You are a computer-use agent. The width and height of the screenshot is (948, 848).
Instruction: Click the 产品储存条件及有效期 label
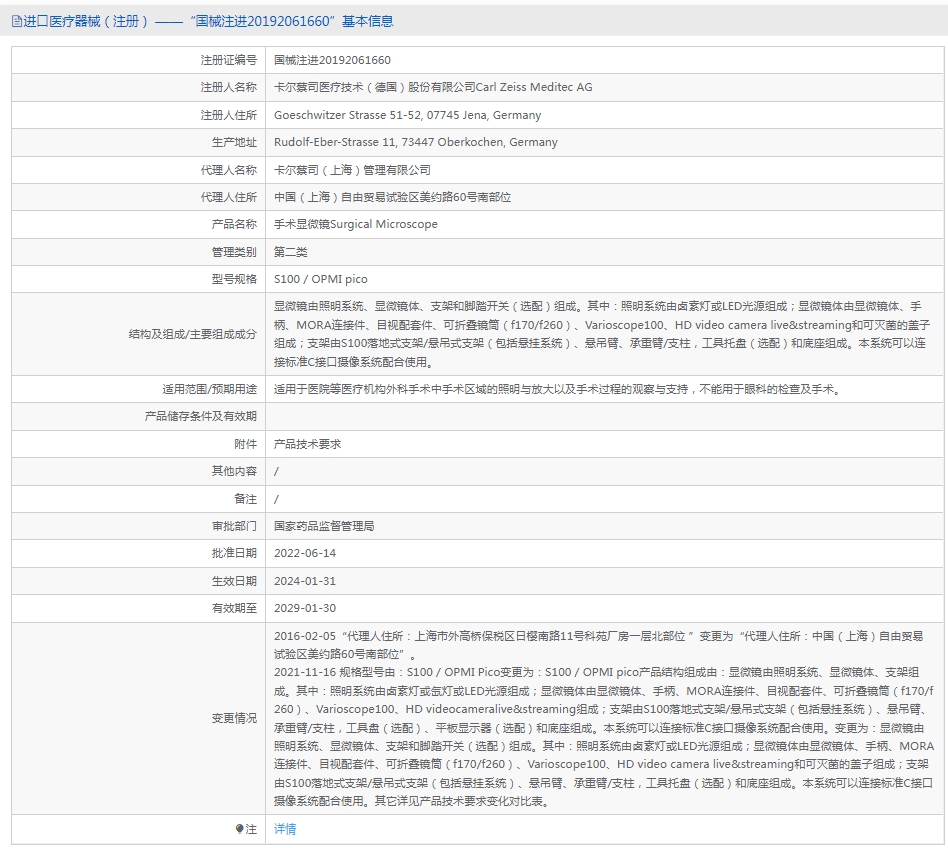coord(201,416)
